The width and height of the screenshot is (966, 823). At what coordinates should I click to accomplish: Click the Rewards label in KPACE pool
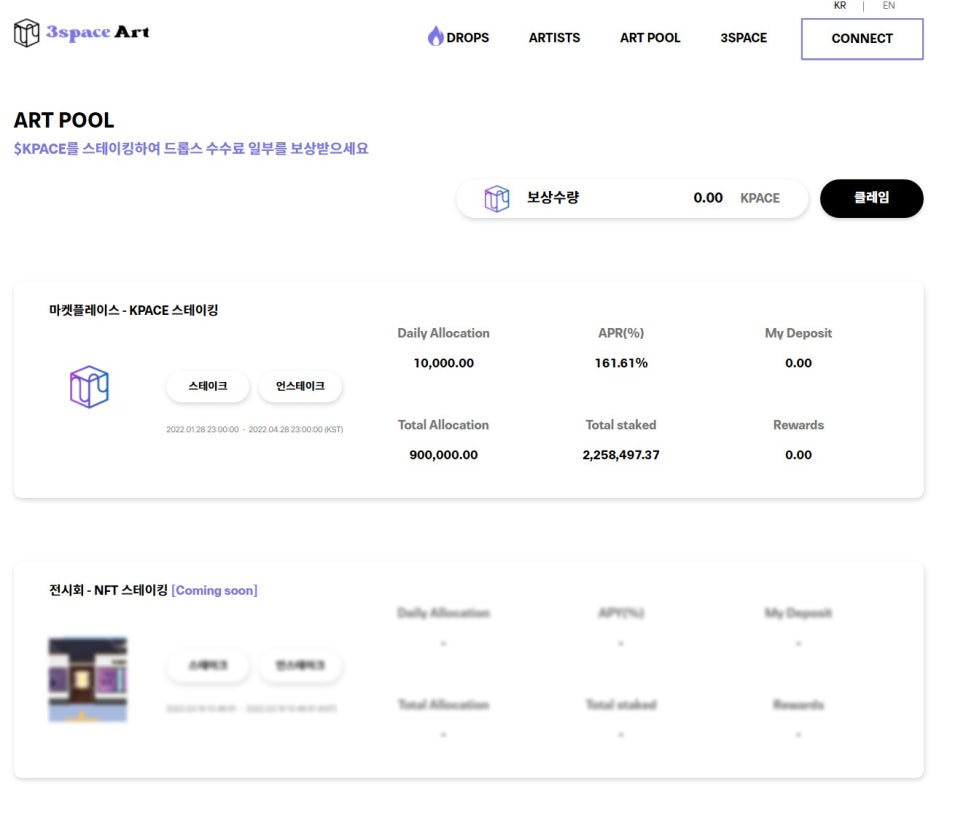(798, 425)
